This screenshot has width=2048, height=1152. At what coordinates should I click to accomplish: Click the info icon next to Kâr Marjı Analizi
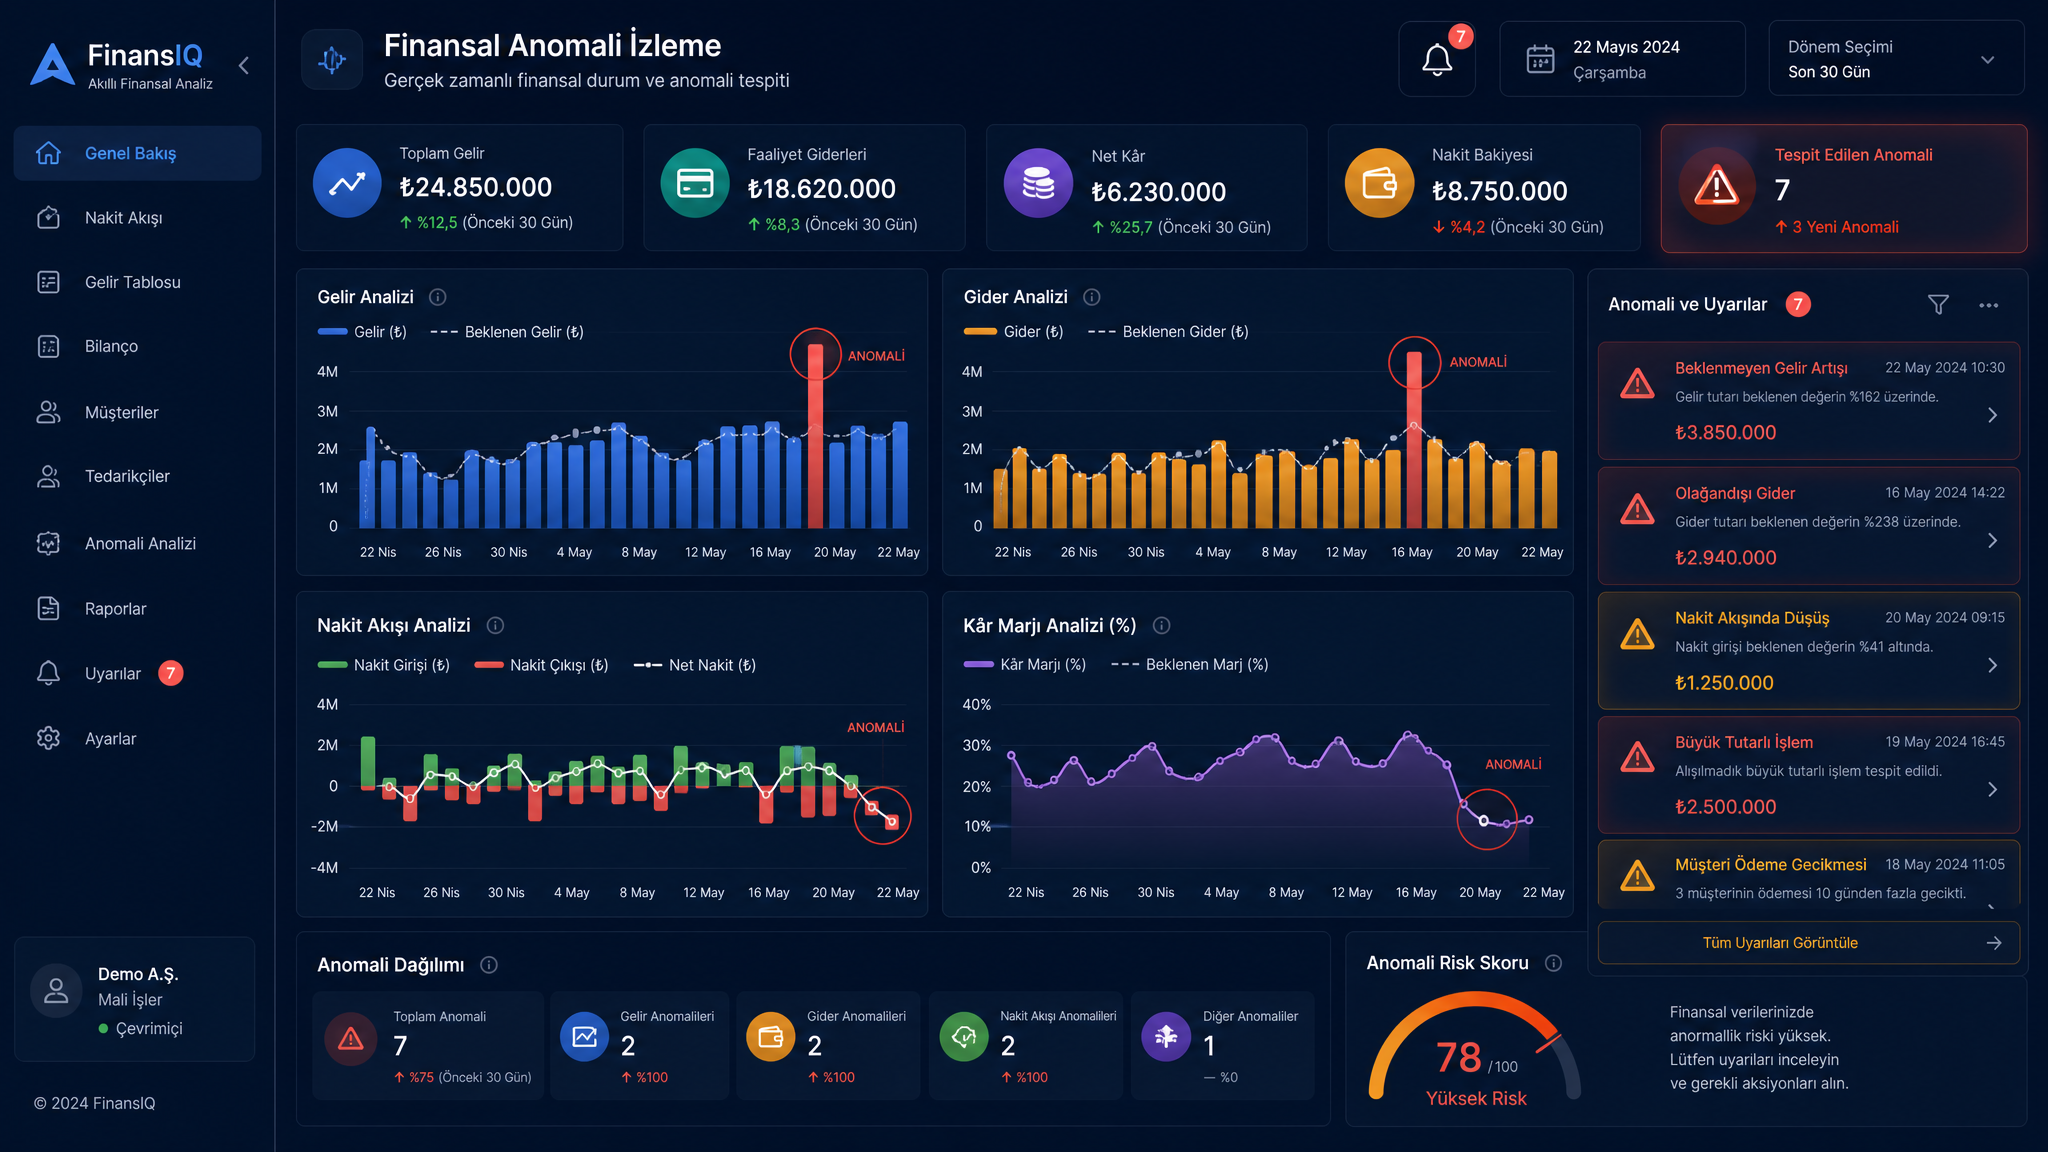(1161, 625)
